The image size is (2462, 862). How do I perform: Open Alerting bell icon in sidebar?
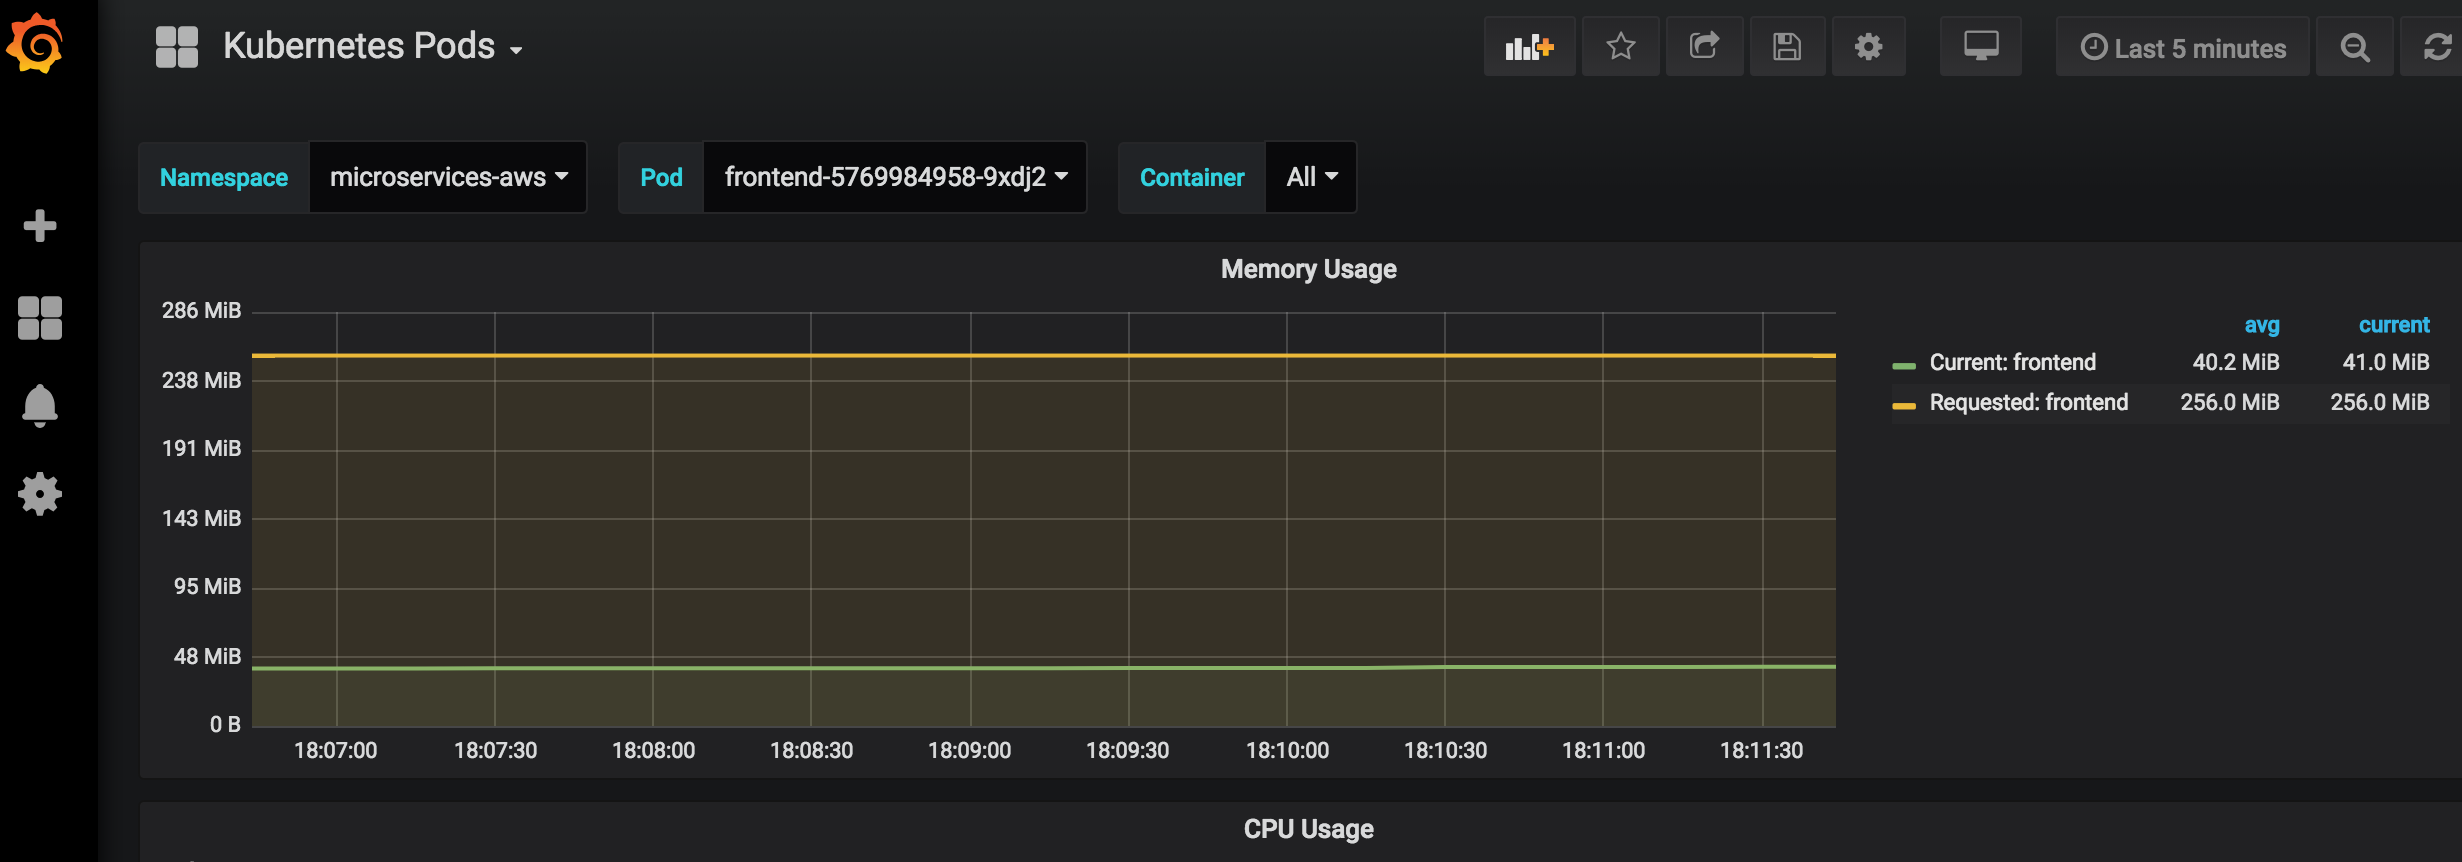40,406
